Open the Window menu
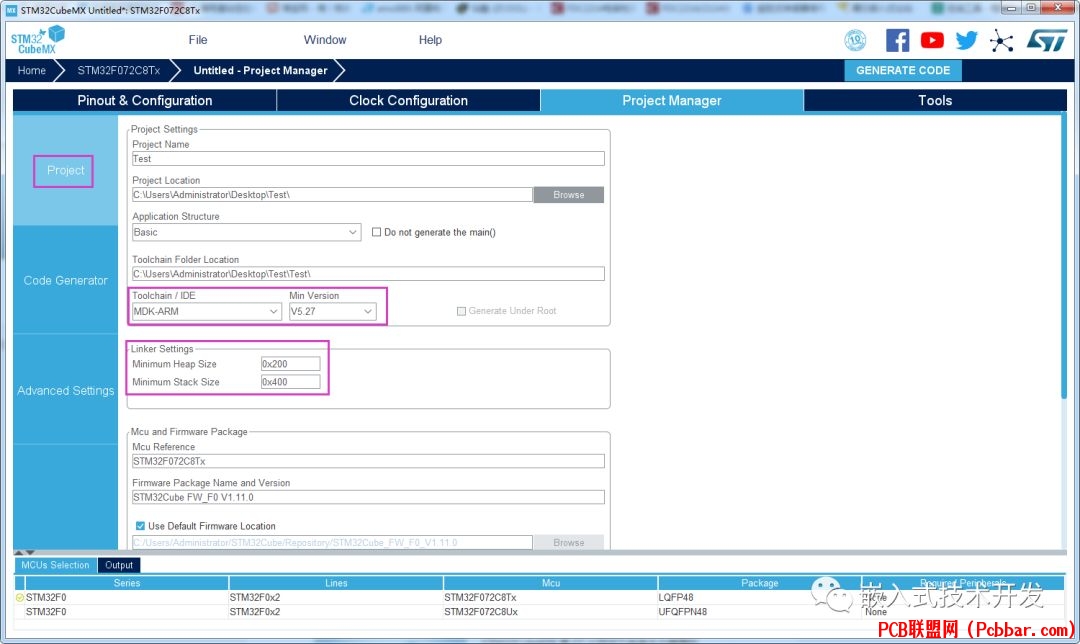Image resolution: width=1080 pixels, height=644 pixels. 325,40
